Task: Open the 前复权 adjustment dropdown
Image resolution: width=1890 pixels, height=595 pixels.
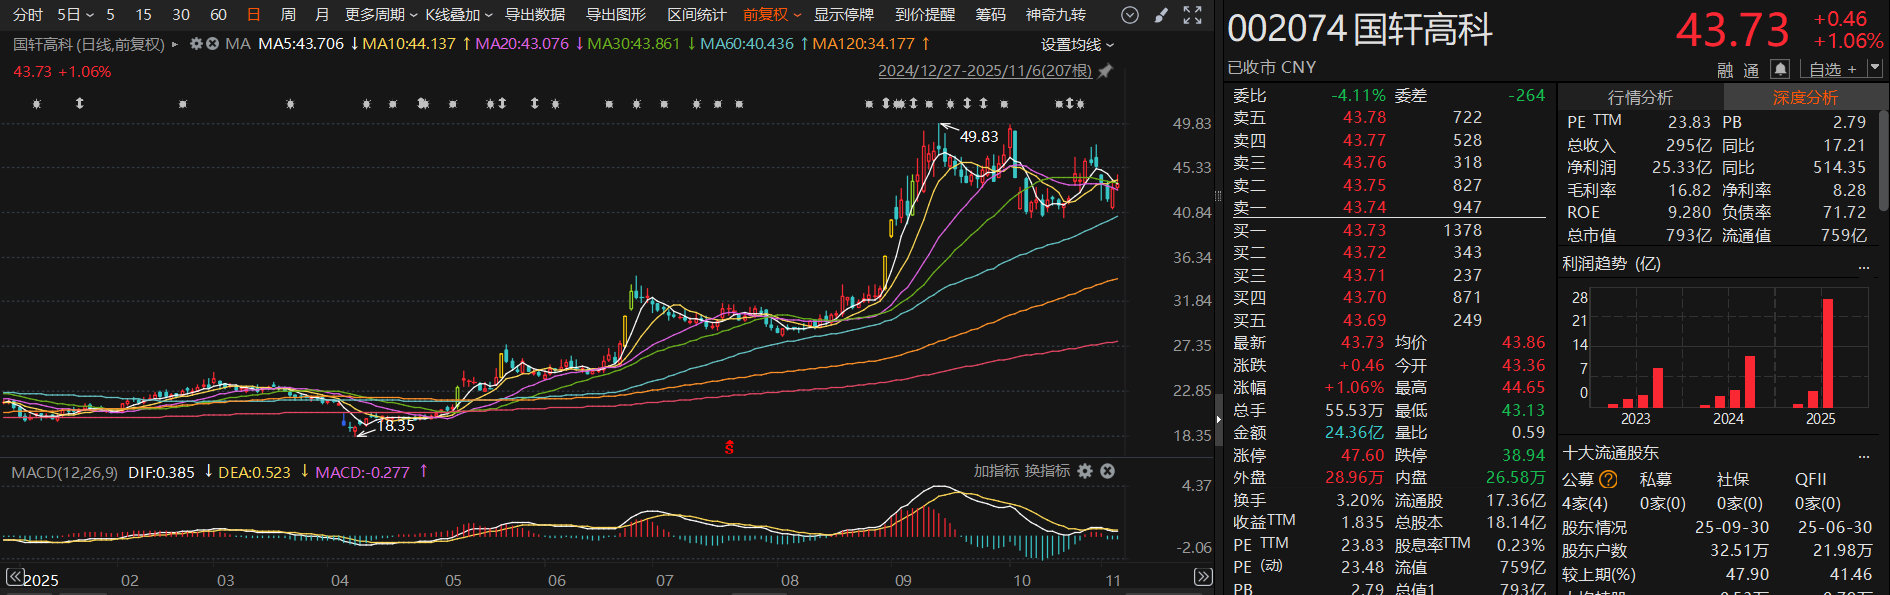Action: (x=771, y=15)
